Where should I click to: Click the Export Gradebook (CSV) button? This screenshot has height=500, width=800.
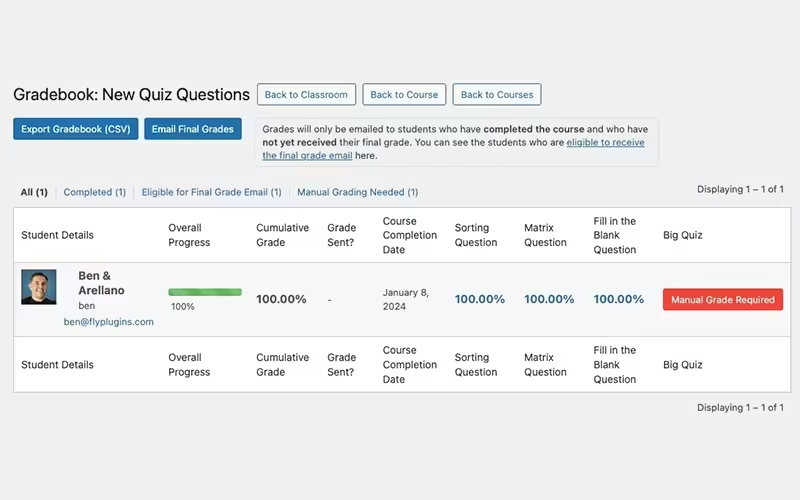(76, 129)
